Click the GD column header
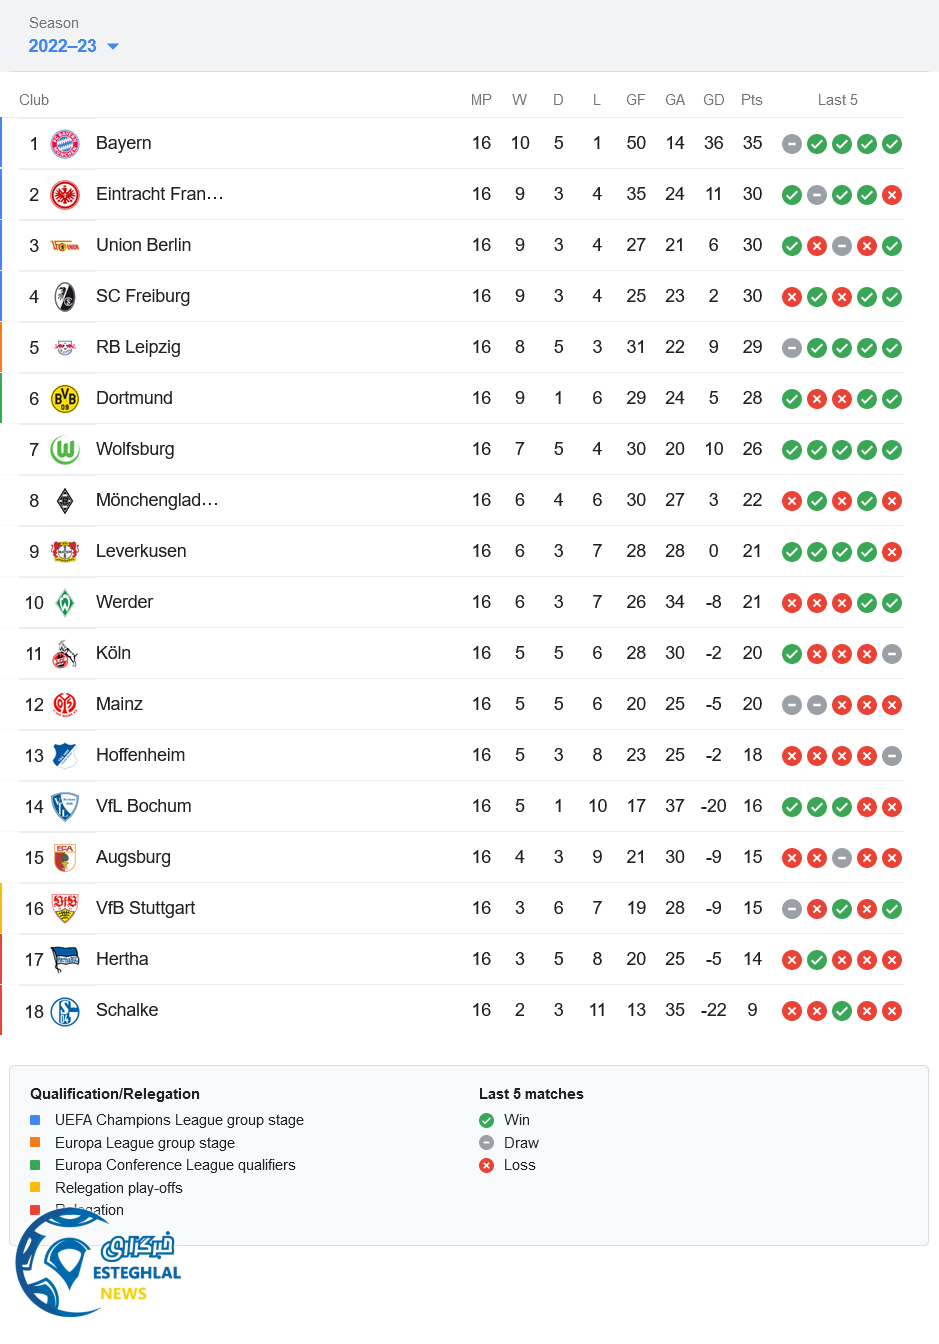Image resolution: width=939 pixels, height=1344 pixels. [713, 100]
